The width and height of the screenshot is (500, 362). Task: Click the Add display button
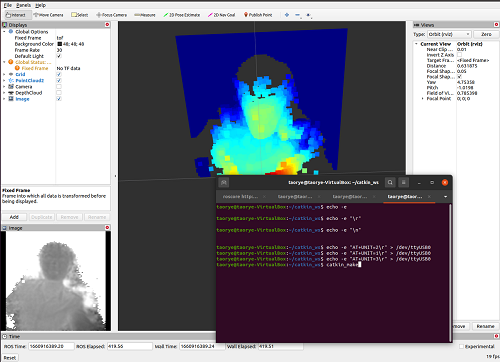pos(14,217)
